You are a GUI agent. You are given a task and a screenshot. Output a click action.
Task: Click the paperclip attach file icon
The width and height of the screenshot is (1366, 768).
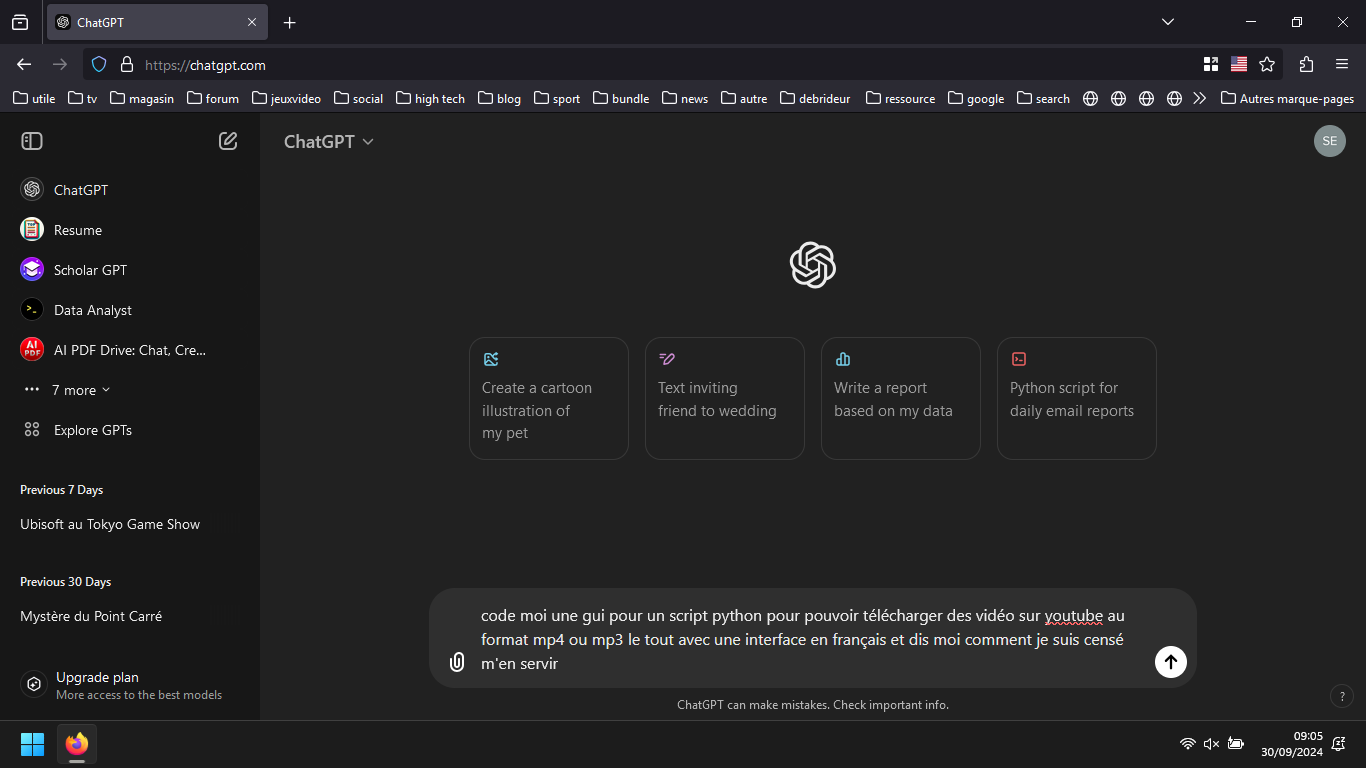coord(457,661)
